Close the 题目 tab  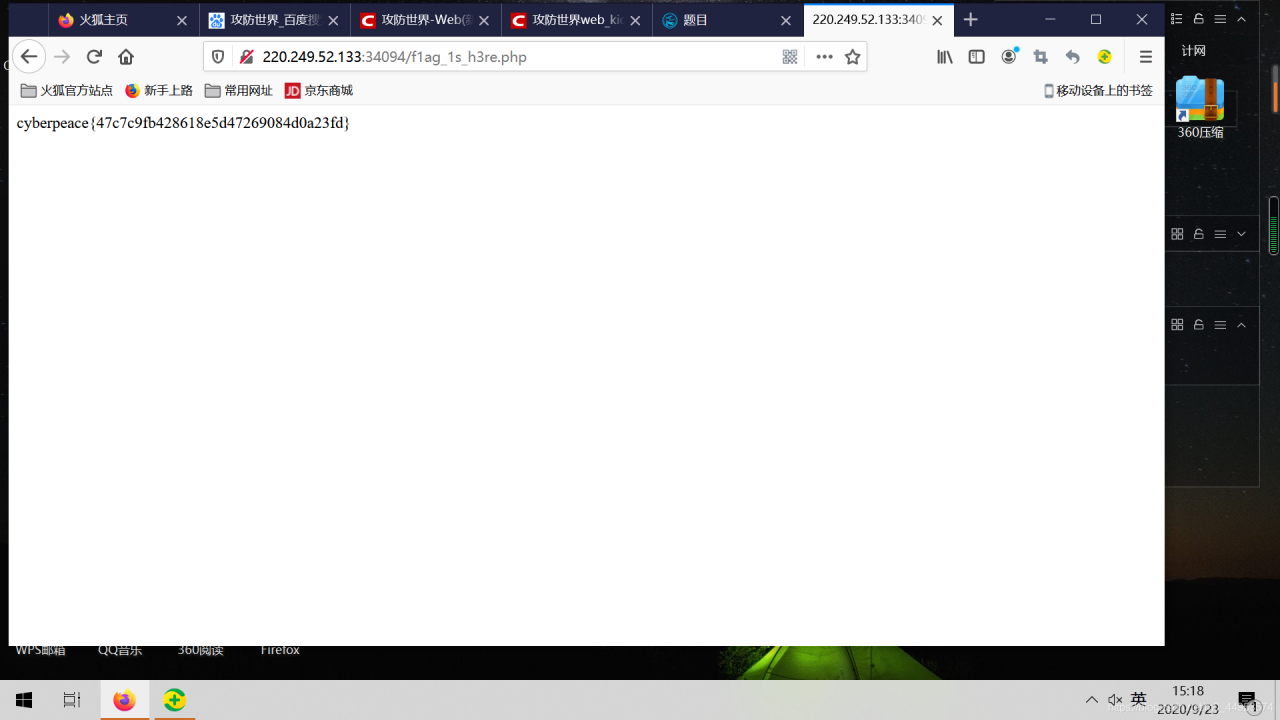tap(786, 20)
